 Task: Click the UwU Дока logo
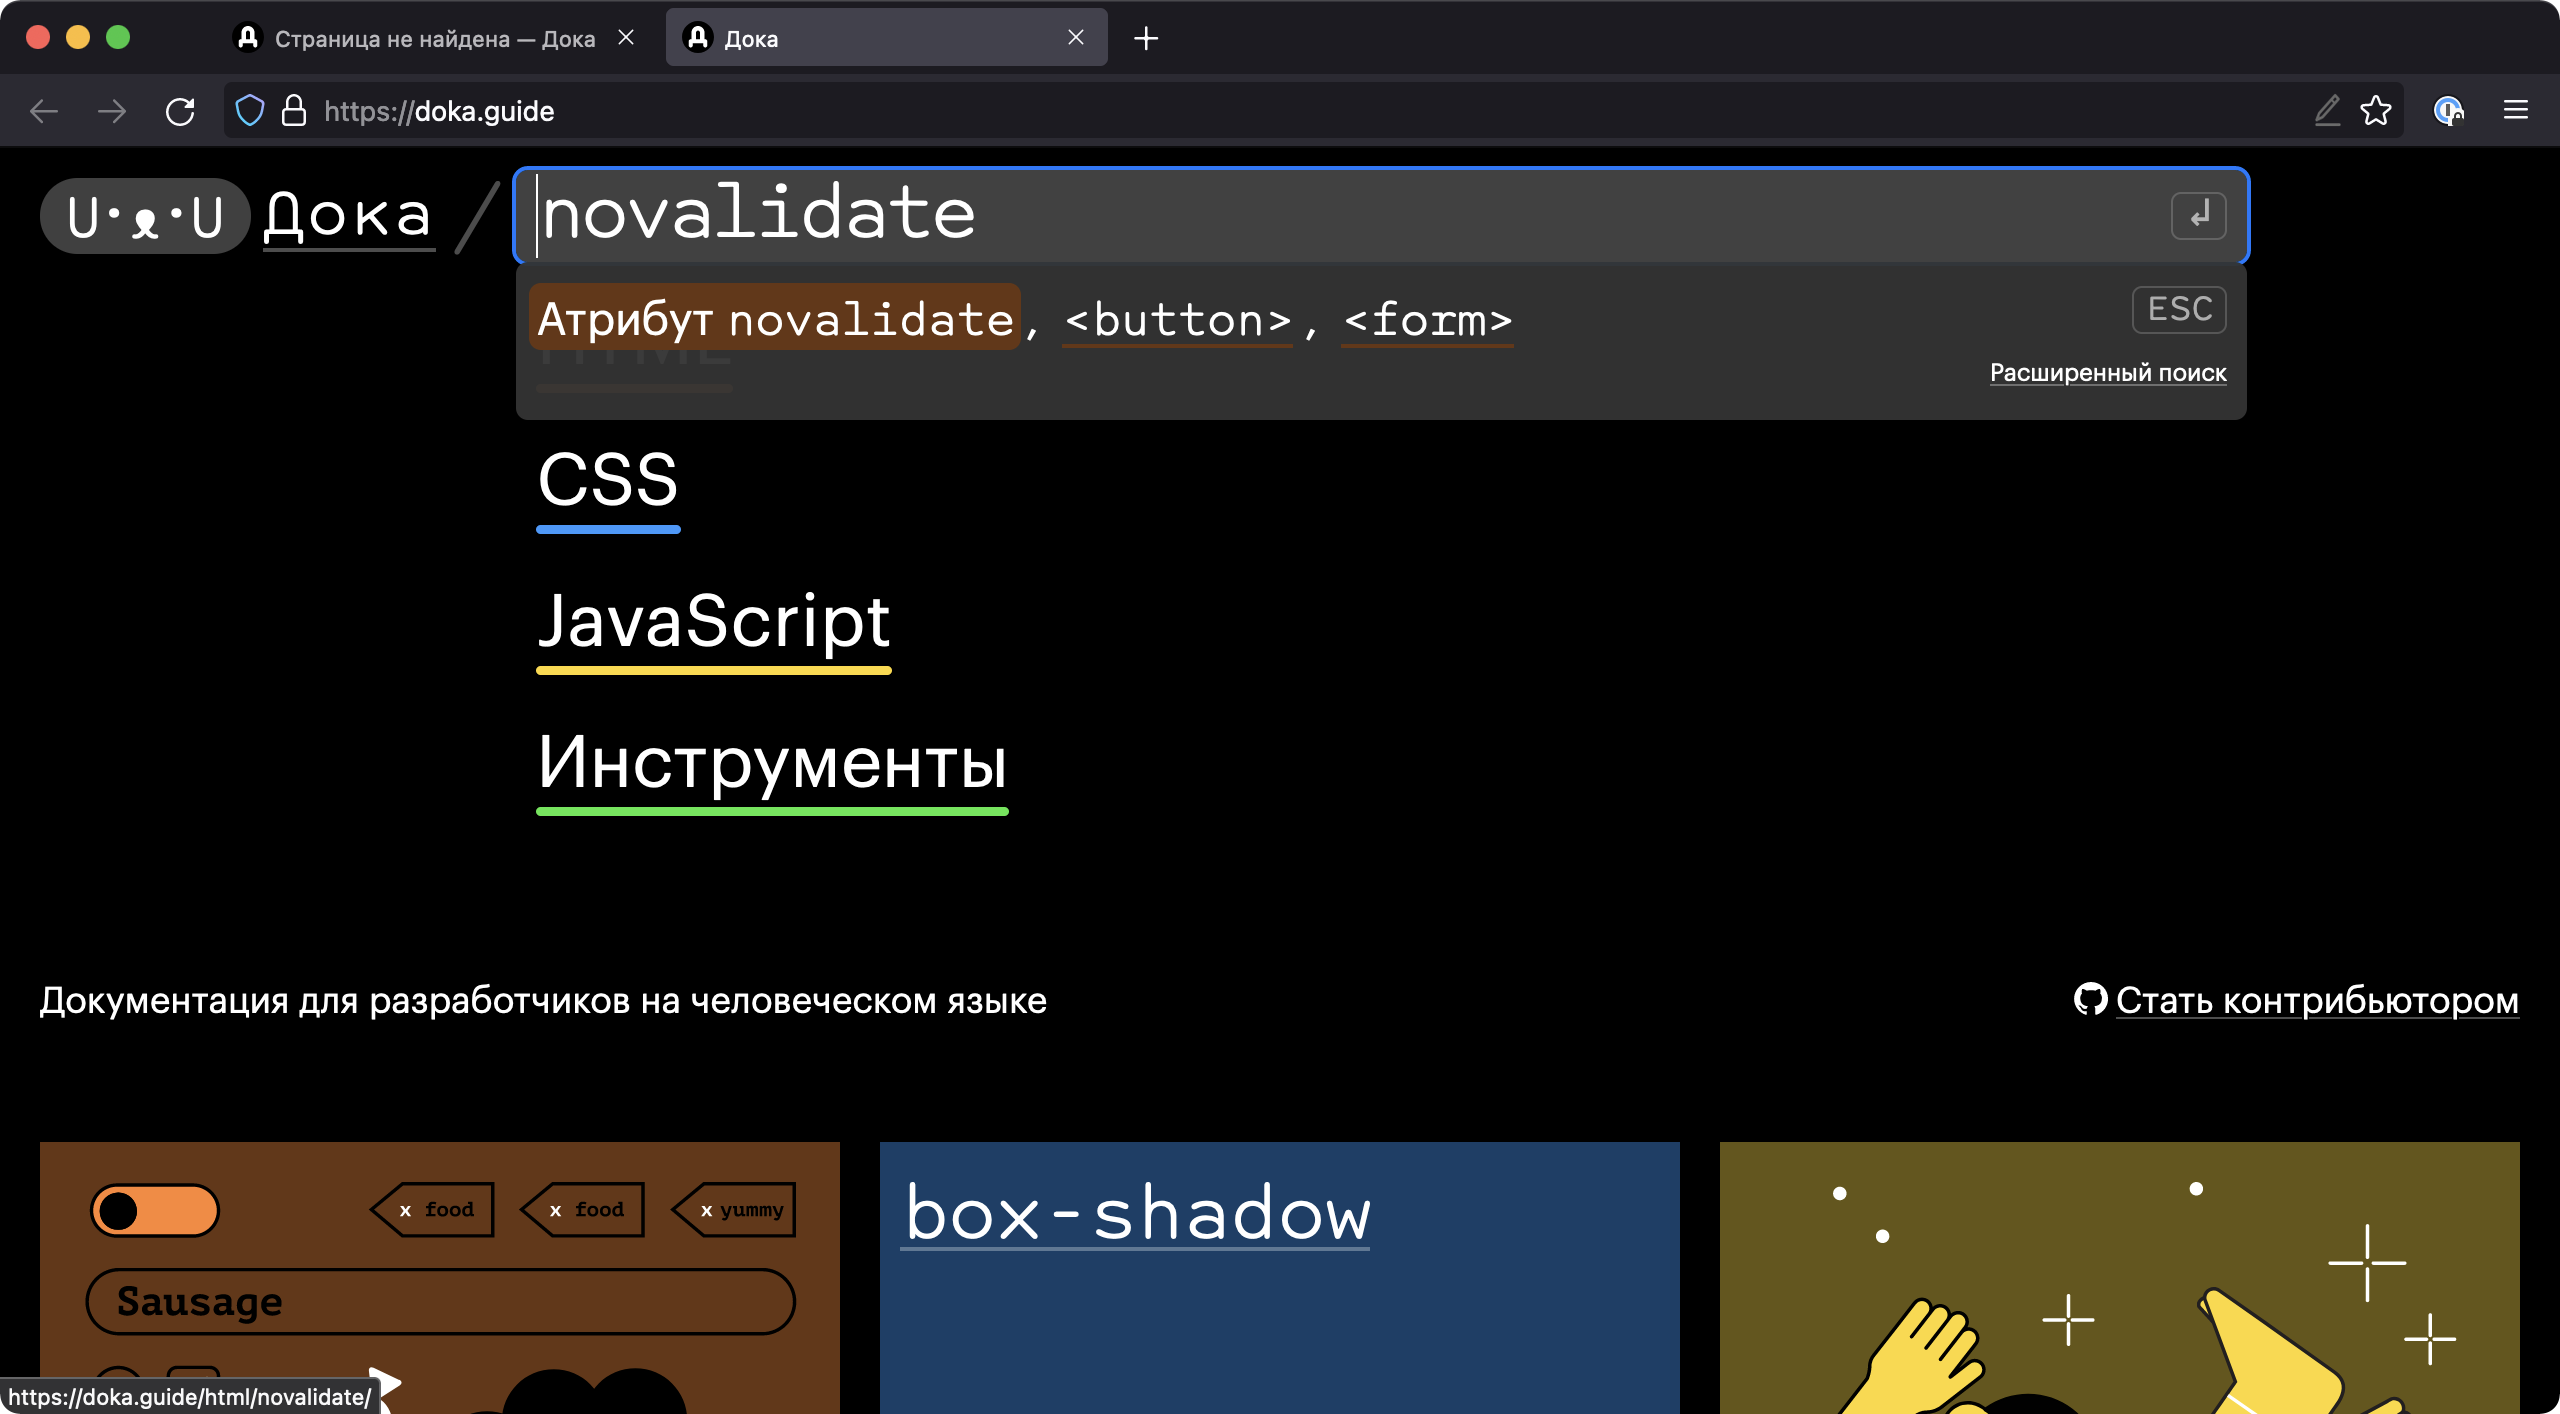(x=144, y=214)
